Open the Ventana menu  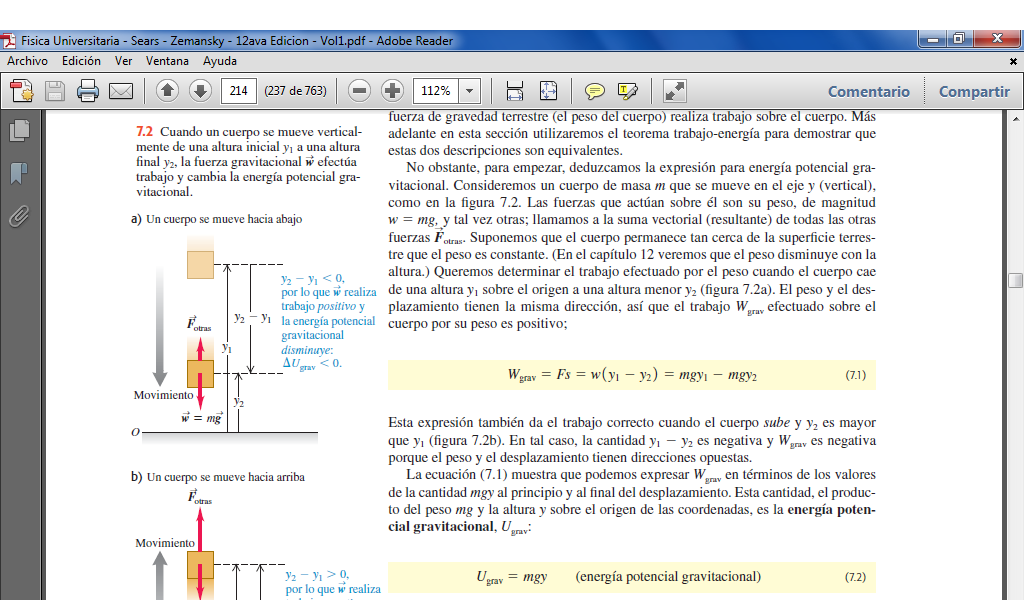(167, 61)
